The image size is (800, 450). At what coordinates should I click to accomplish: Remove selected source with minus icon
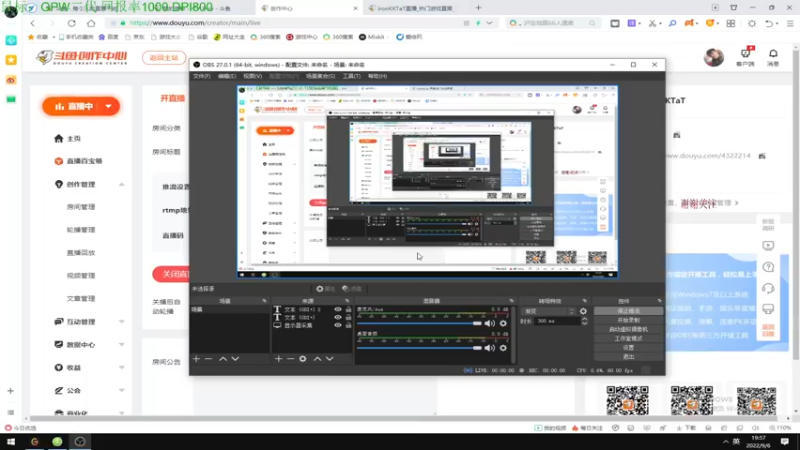click(x=290, y=359)
